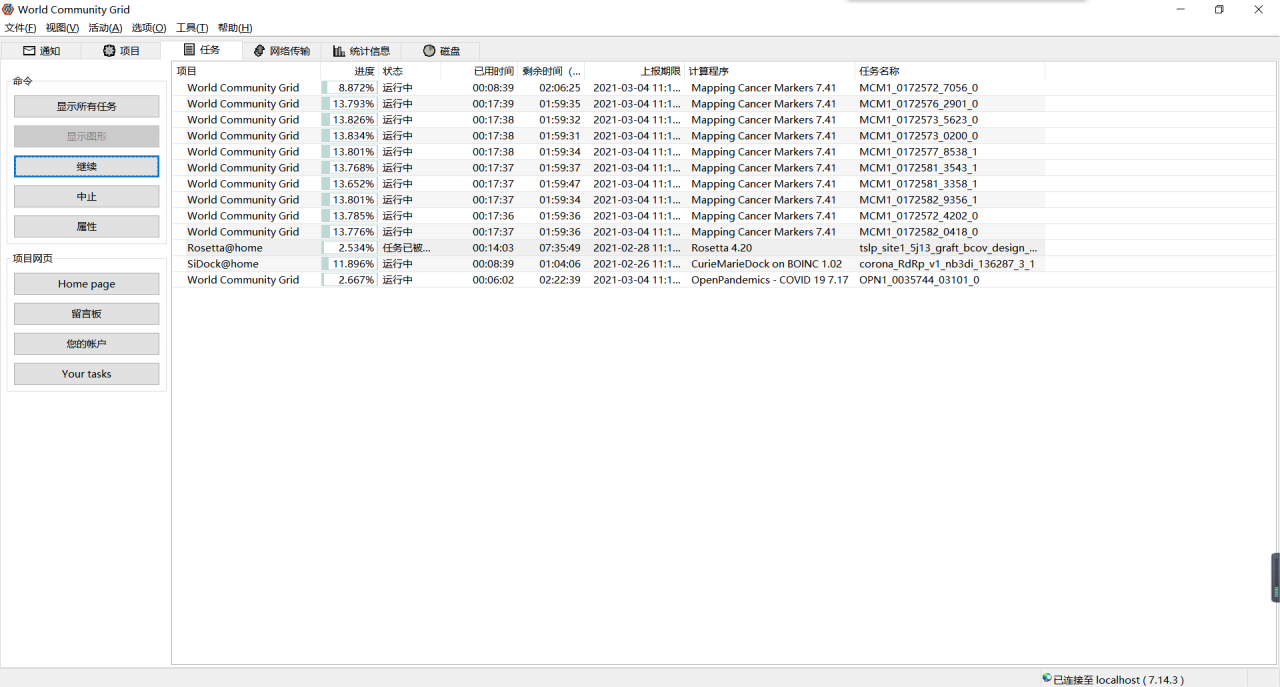Open the 选项(O) menu
Screen dimensions: 1280x687
pos(149,28)
